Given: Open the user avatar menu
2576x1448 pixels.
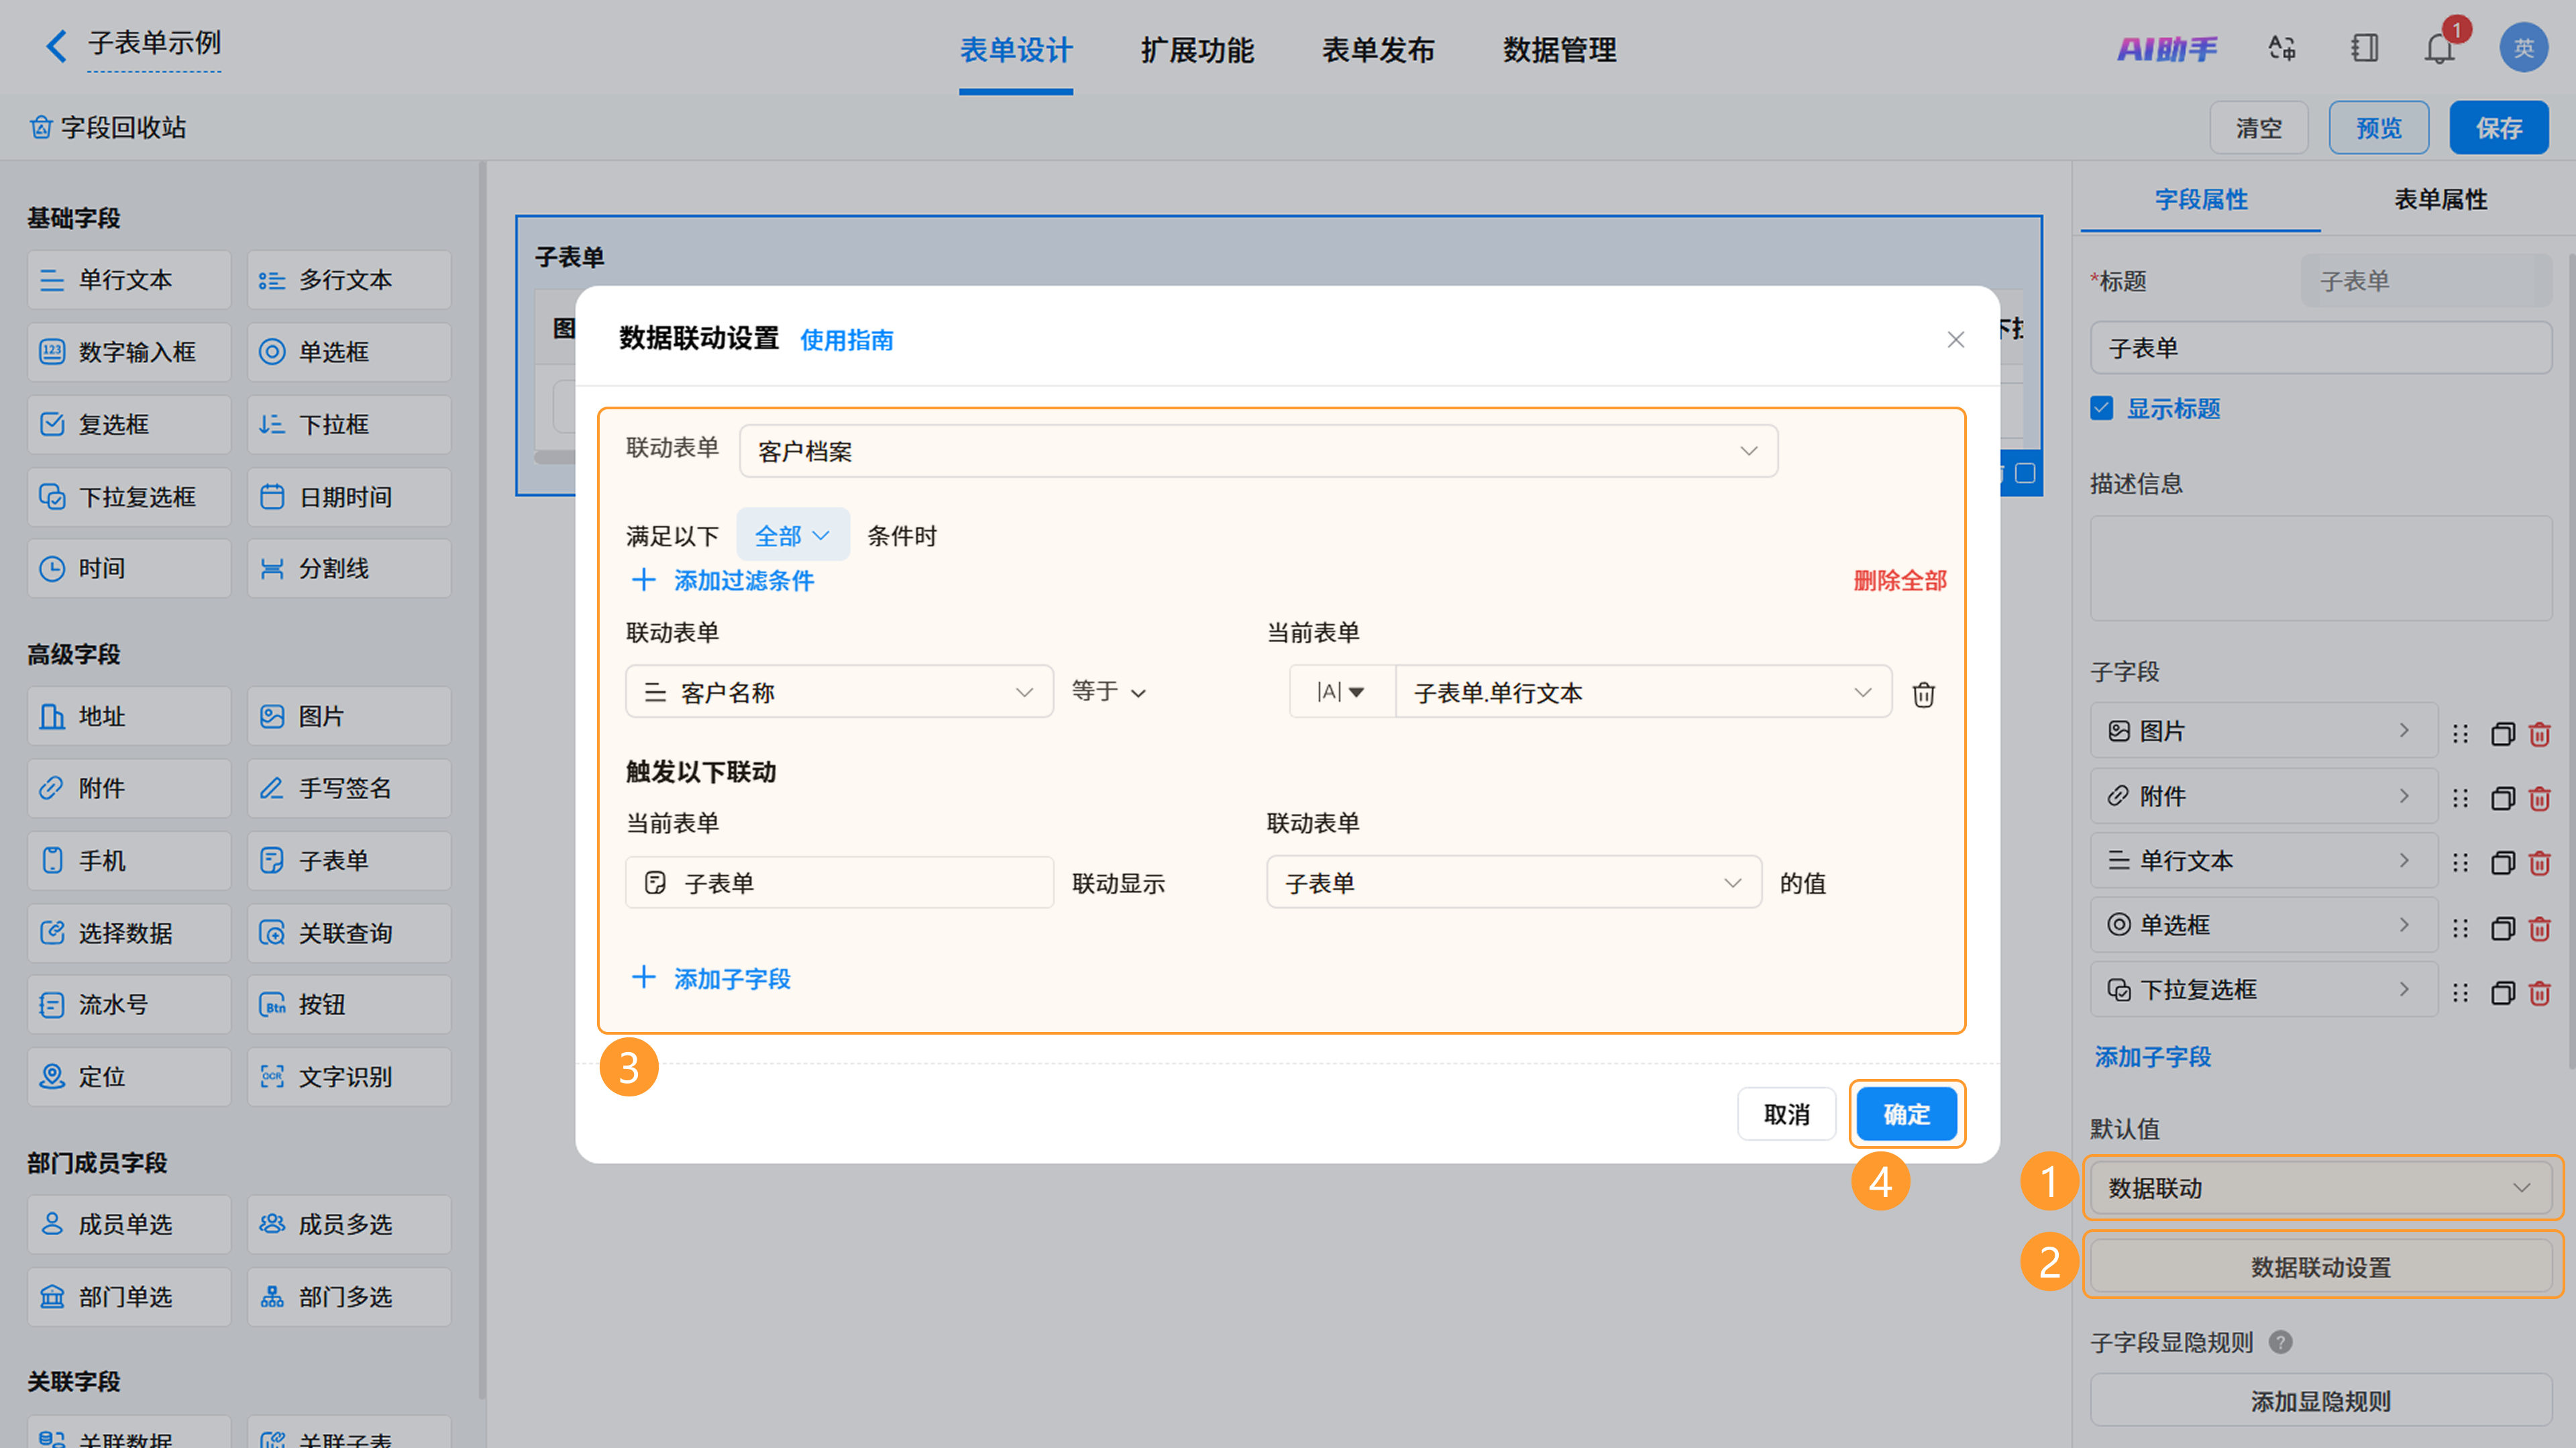Looking at the screenshot, I should coord(2523,48).
